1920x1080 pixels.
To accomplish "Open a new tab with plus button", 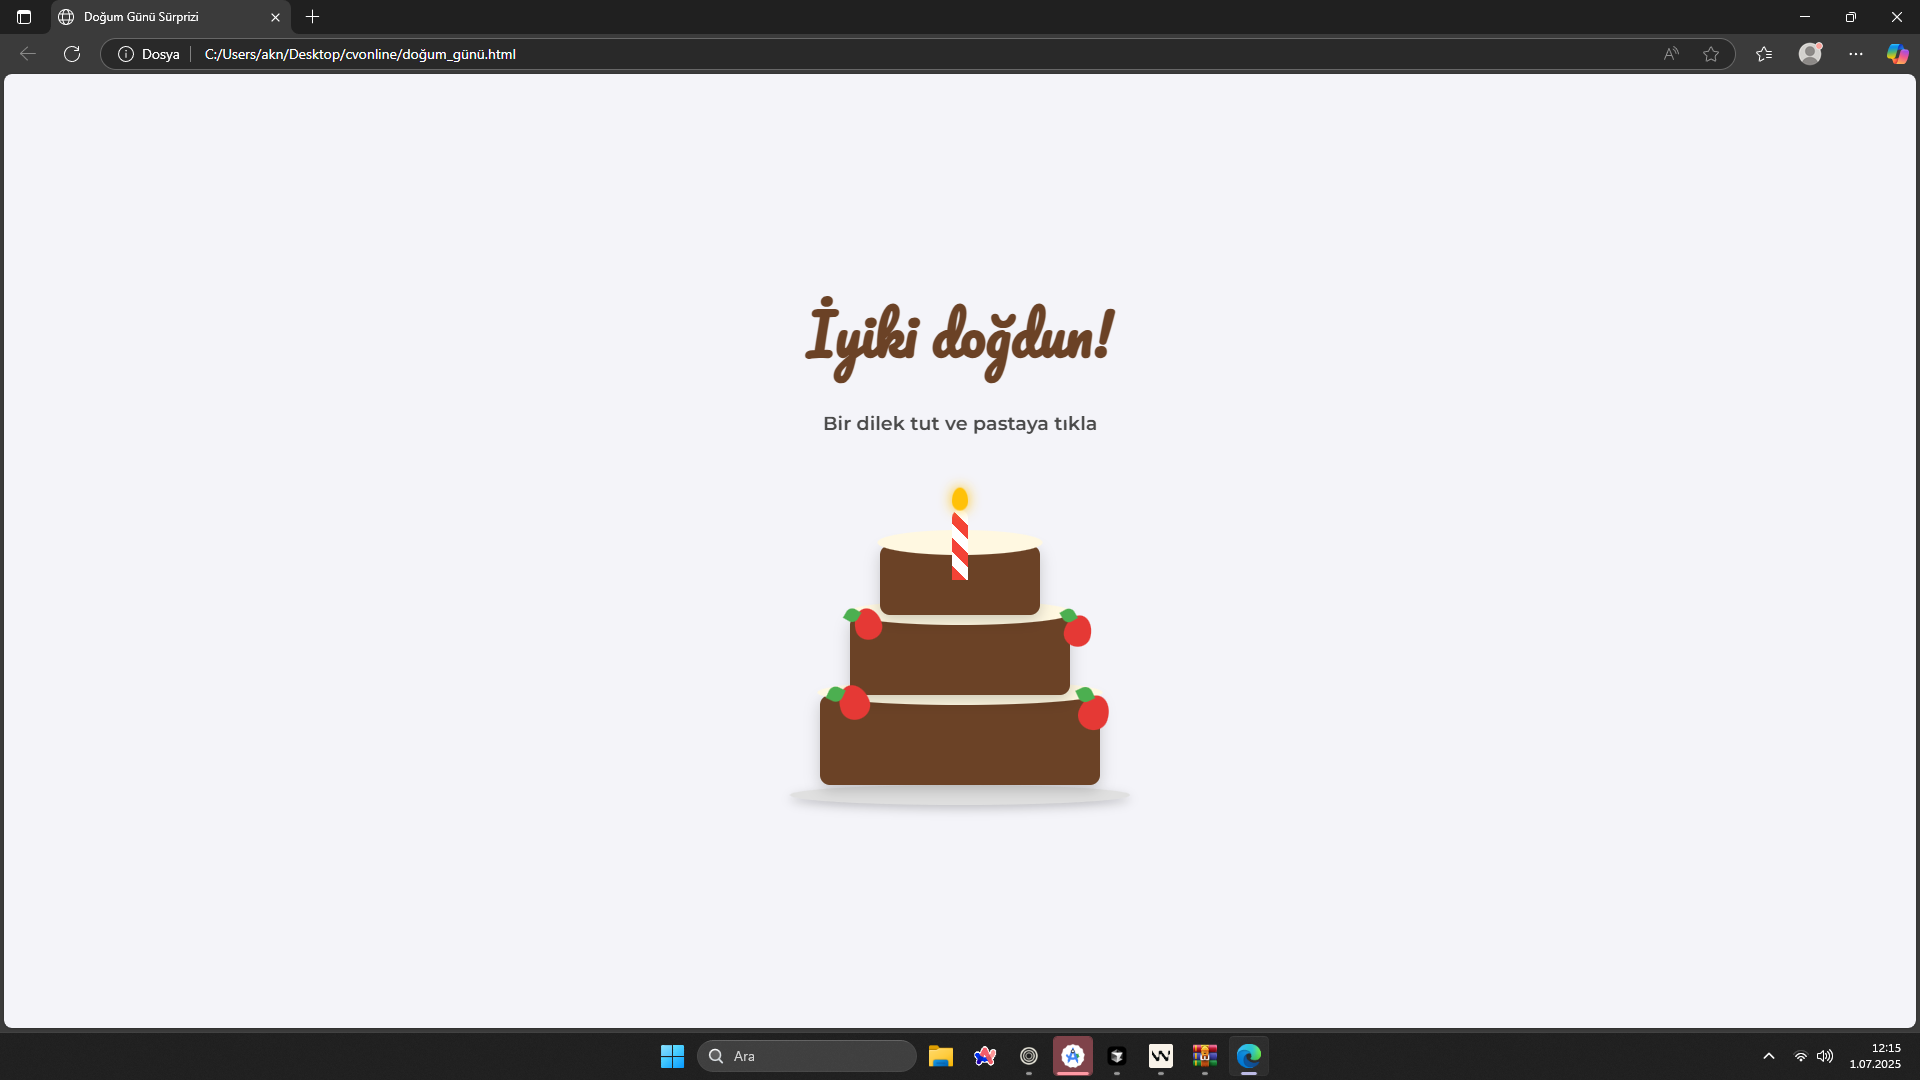I will tap(312, 17).
